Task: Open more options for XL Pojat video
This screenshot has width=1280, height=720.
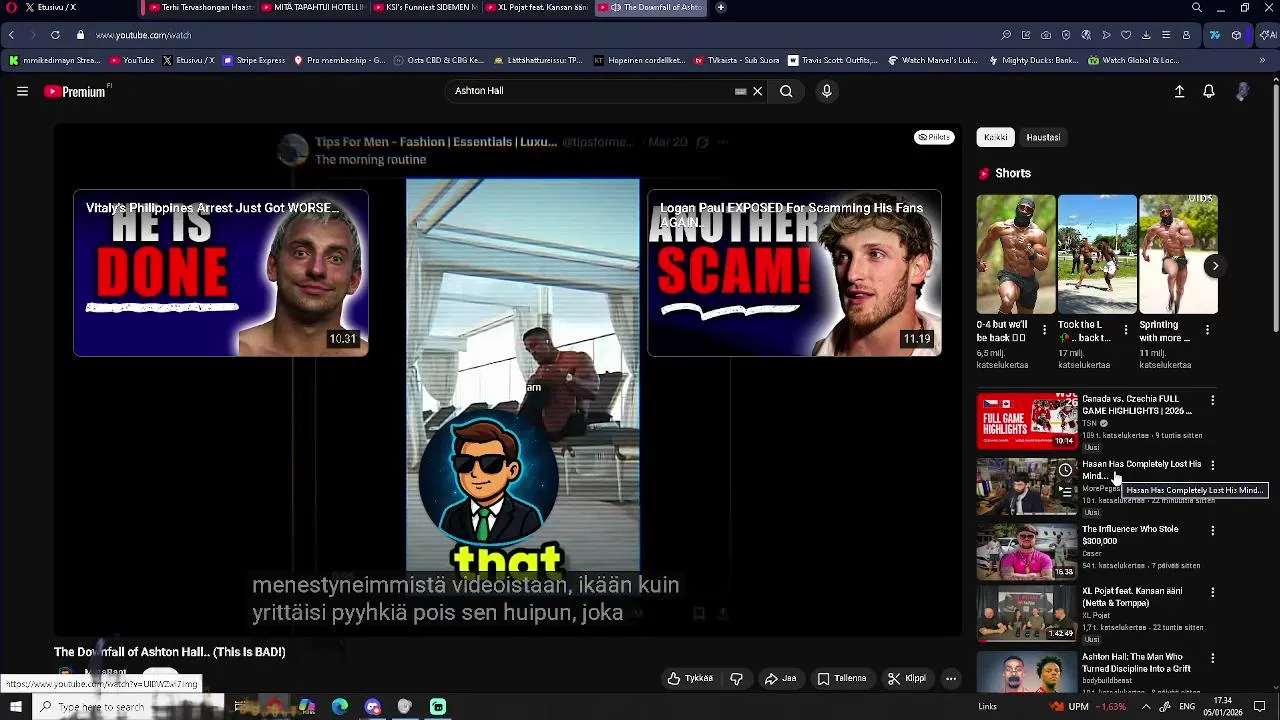Action: coord(1213,592)
